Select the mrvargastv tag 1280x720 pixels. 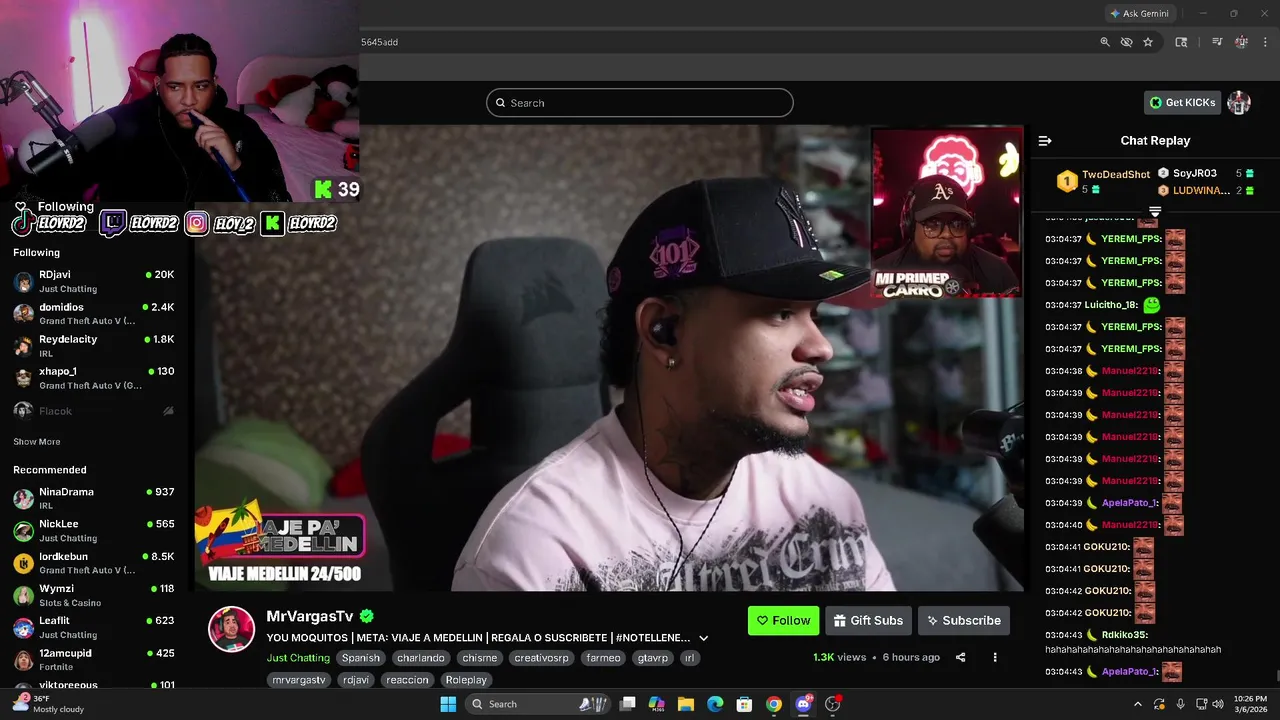coord(299,680)
